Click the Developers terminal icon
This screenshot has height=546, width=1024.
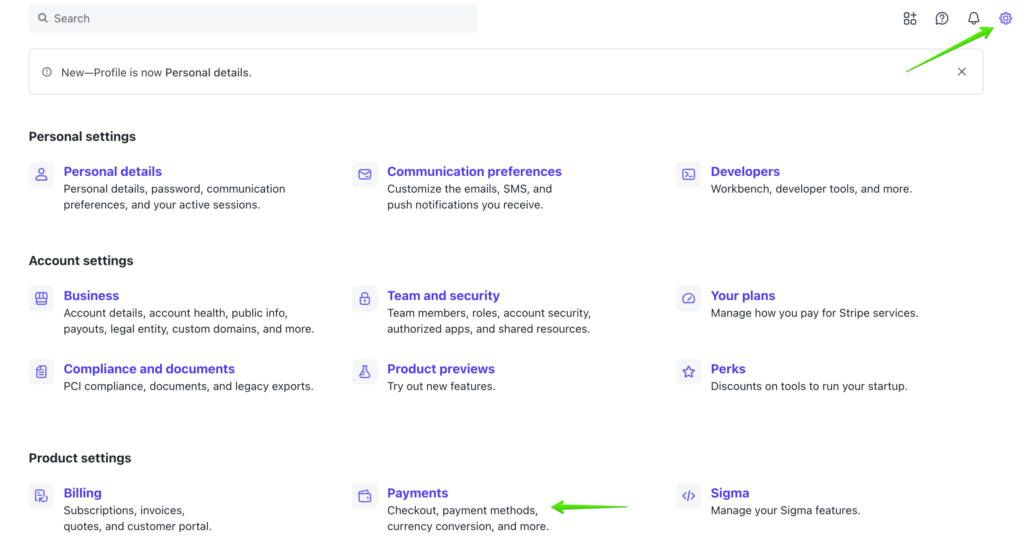click(688, 174)
